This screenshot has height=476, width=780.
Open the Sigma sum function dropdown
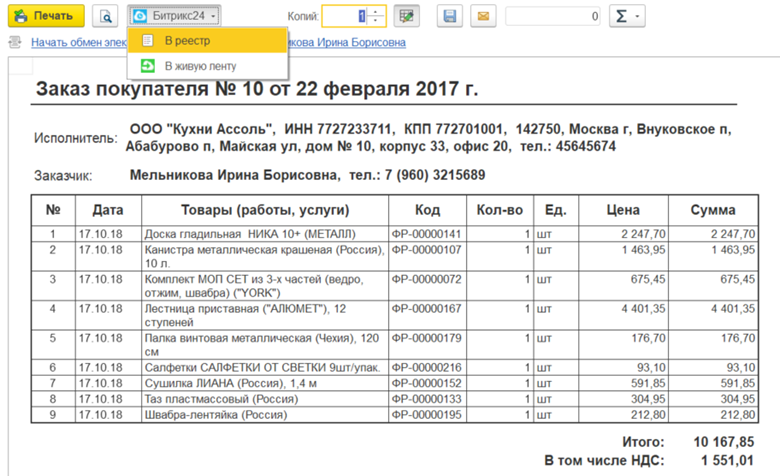tap(626, 16)
